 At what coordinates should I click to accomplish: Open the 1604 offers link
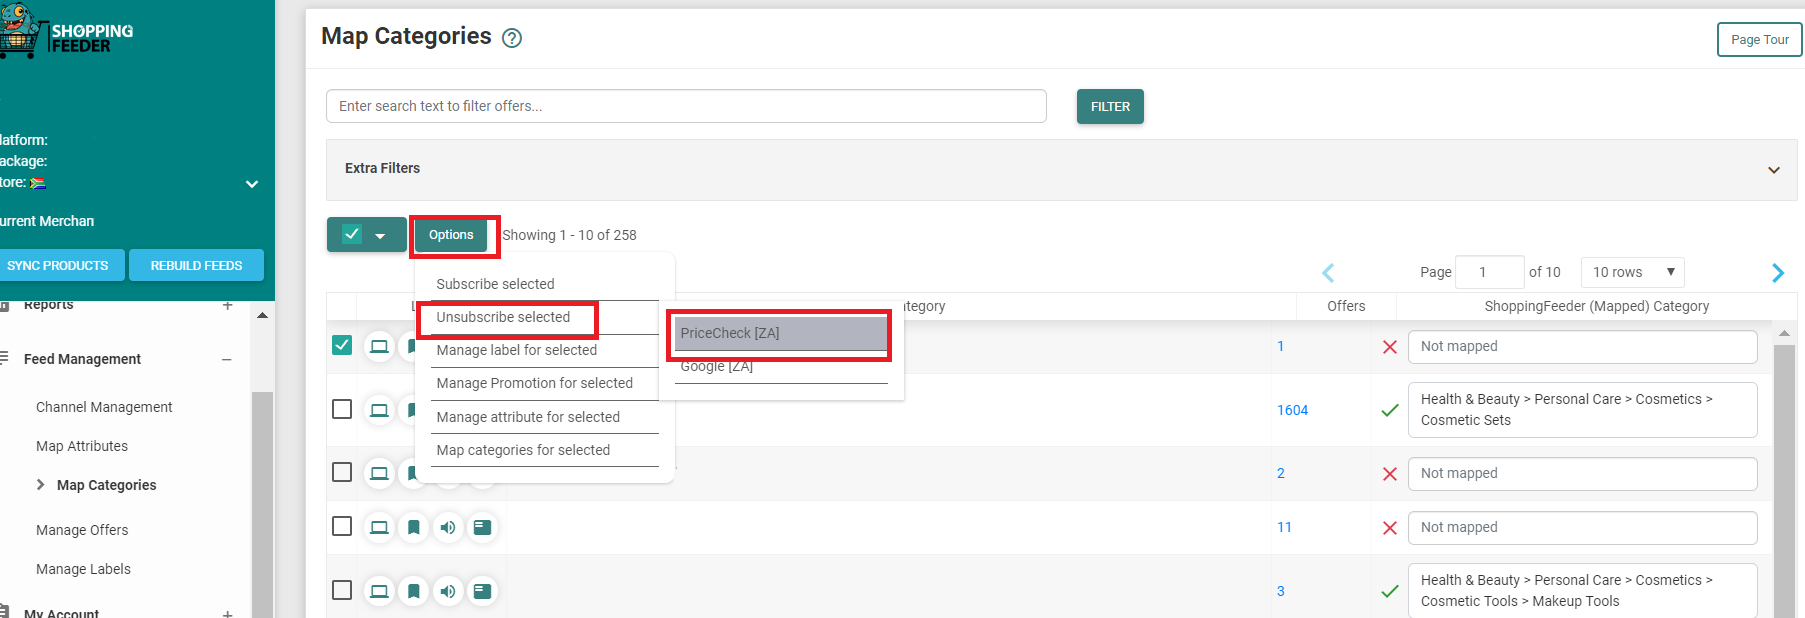(1292, 410)
